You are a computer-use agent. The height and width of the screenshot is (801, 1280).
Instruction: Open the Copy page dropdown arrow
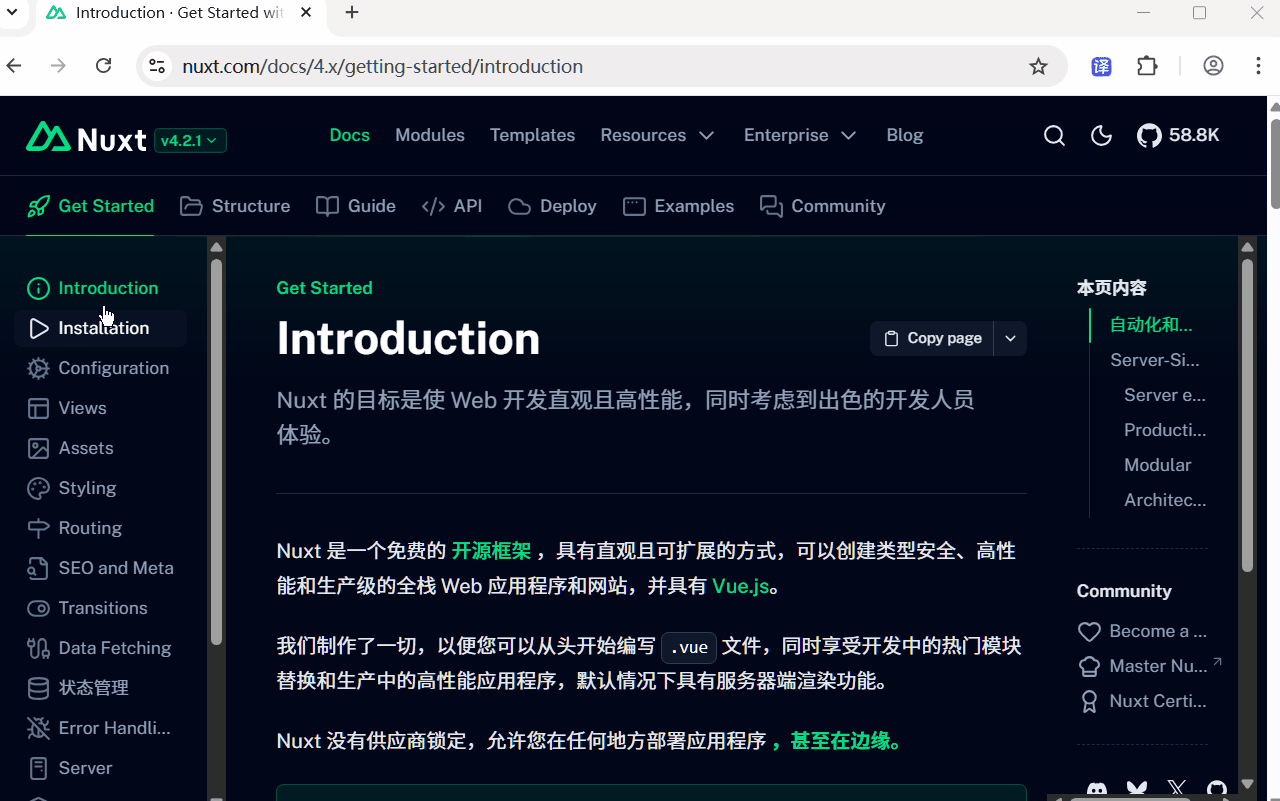[1010, 338]
